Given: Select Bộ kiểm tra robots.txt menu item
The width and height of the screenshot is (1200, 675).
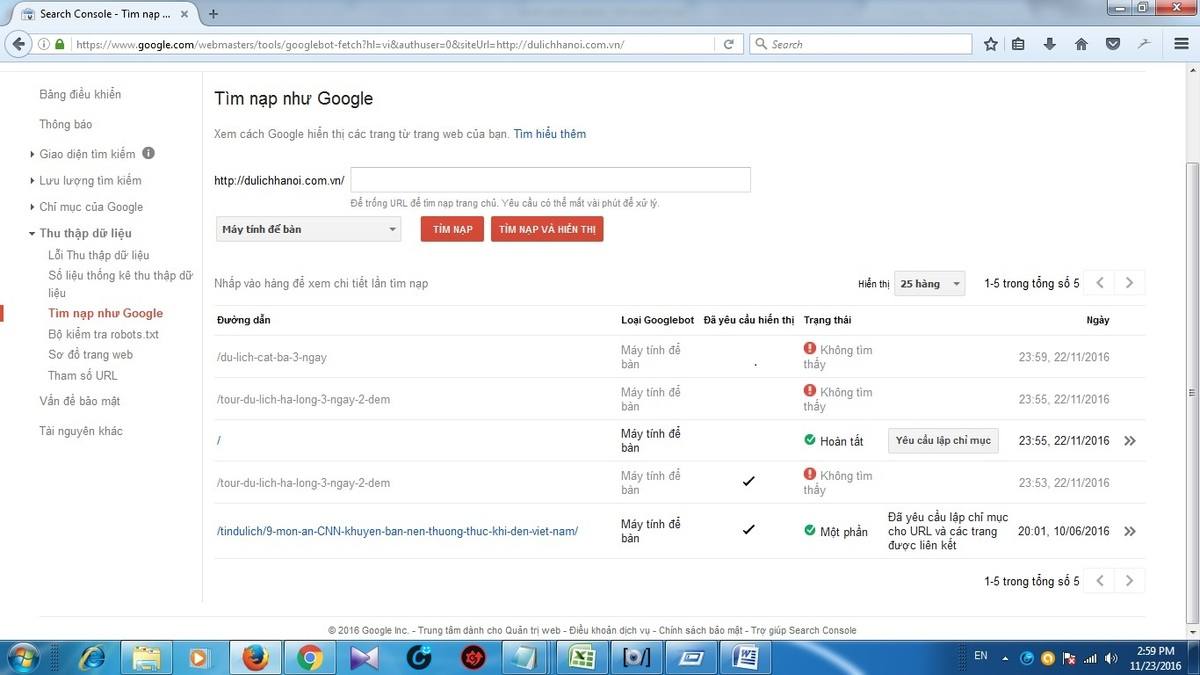Looking at the screenshot, I should (104, 334).
